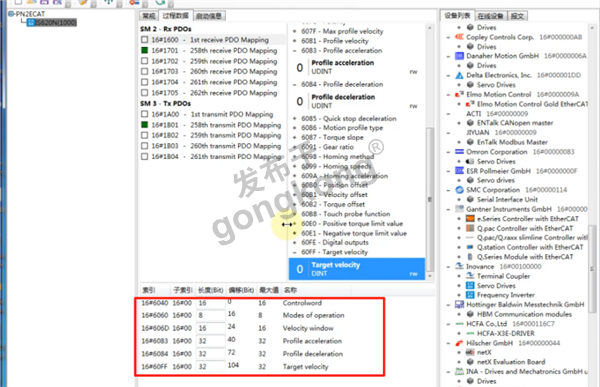Click the length field of Modes of operation
Image resolution: width=600 pixels, height=387 pixels.
coord(210,315)
